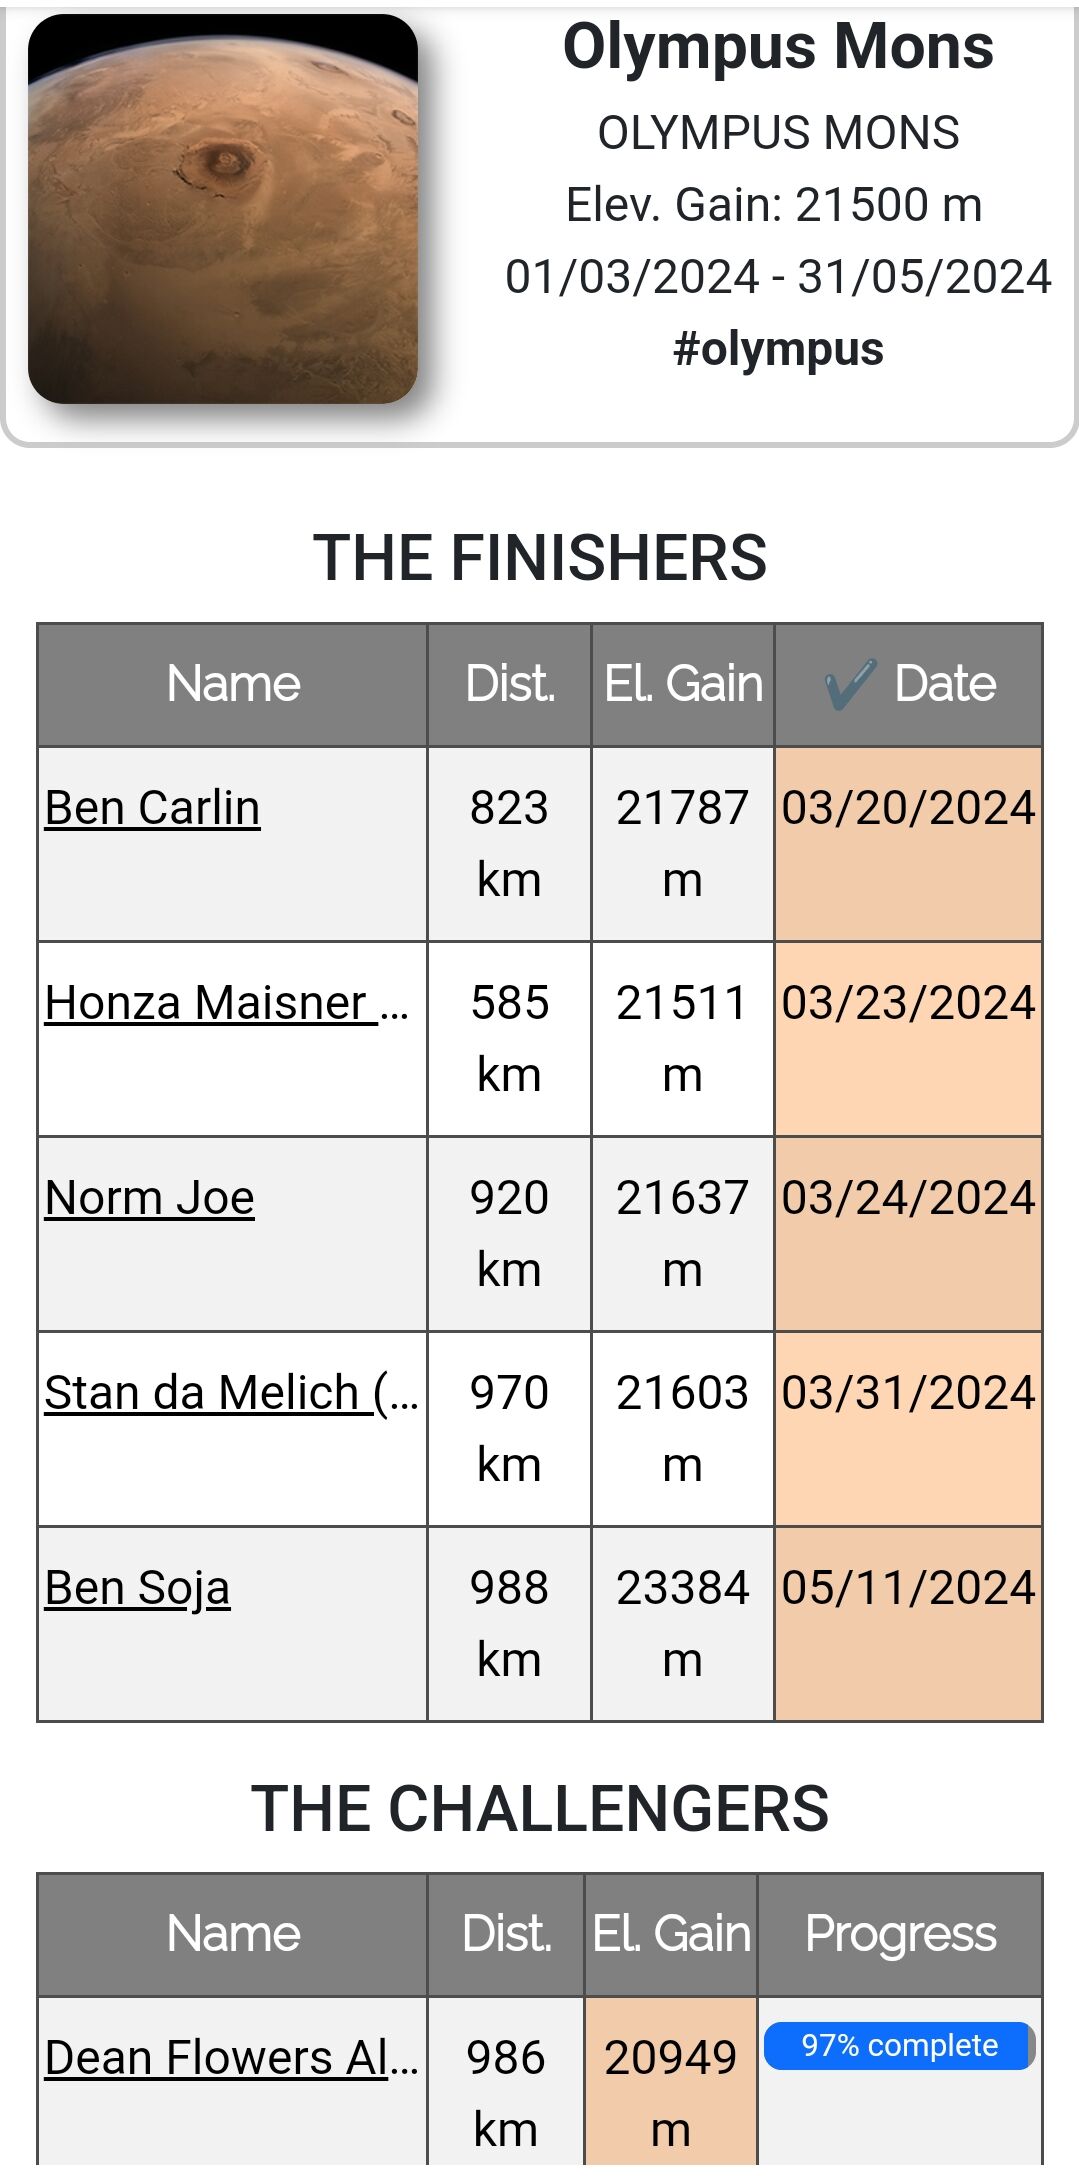Sort finishers by Name column header
Image resolution: width=1079 pixels, height=2176 pixels.
[233, 685]
